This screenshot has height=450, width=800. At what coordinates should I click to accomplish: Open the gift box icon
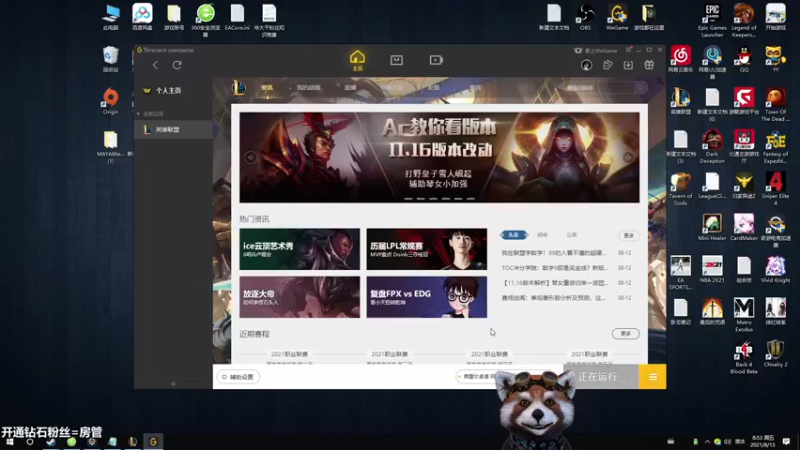pyautogui.click(x=649, y=65)
